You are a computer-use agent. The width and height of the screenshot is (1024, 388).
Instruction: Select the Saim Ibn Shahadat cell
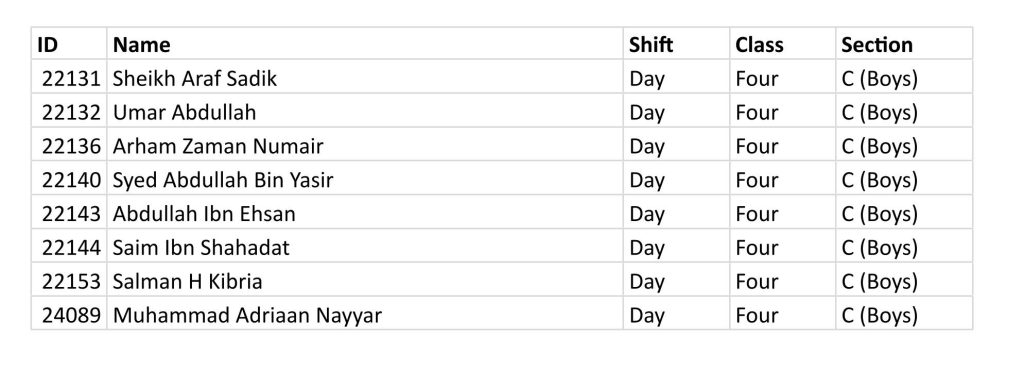click(x=364, y=248)
